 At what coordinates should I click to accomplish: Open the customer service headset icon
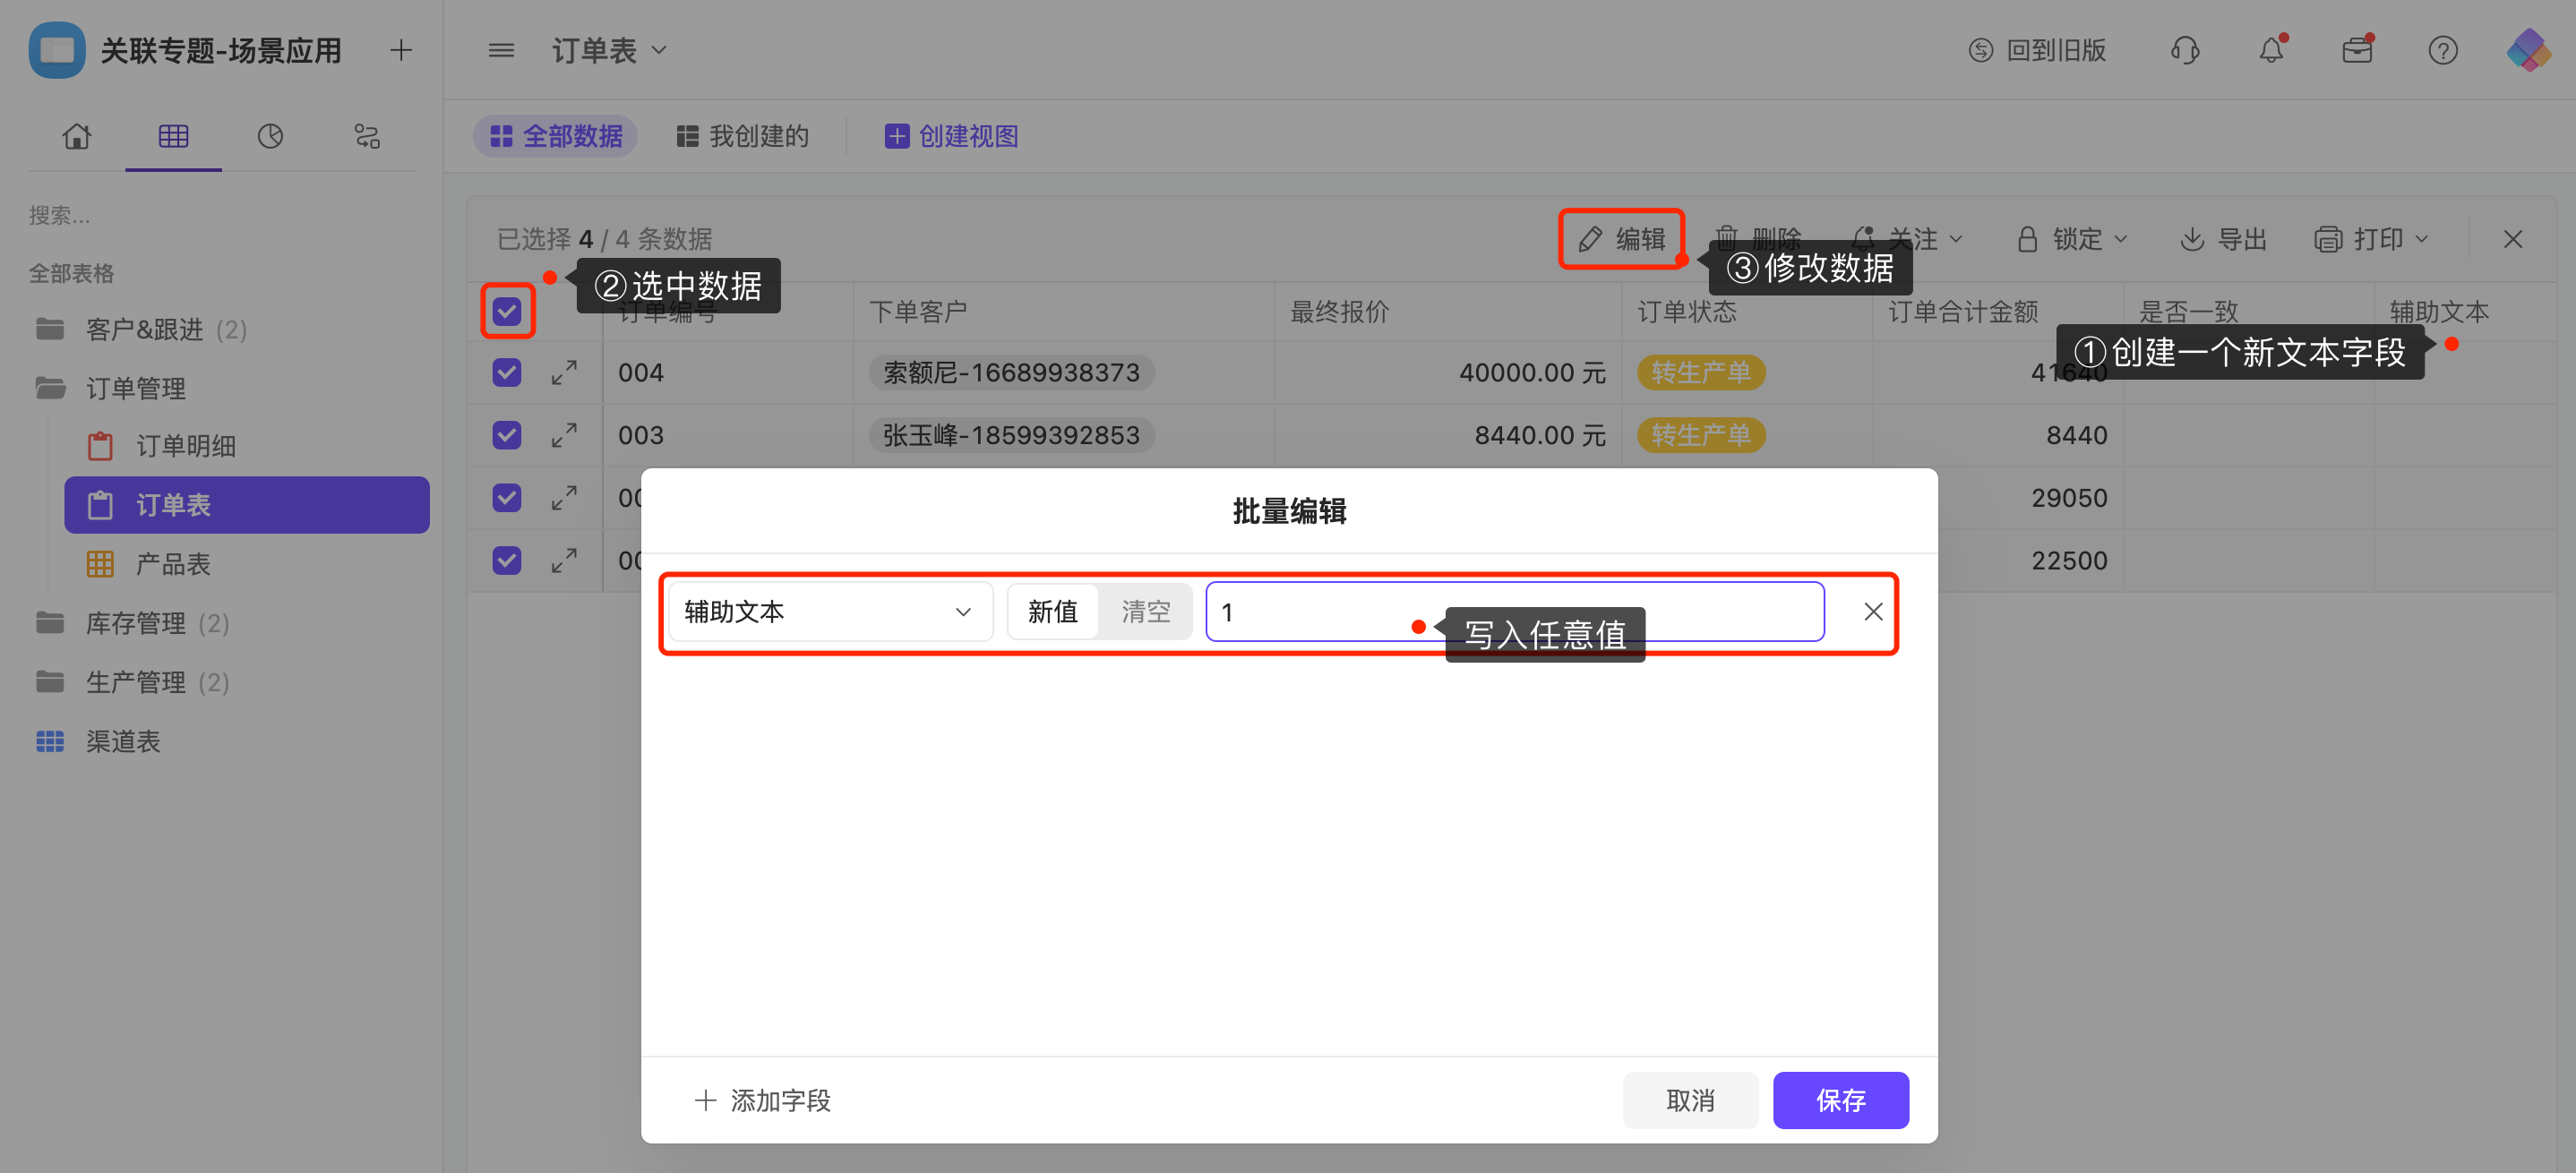[2185, 50]
